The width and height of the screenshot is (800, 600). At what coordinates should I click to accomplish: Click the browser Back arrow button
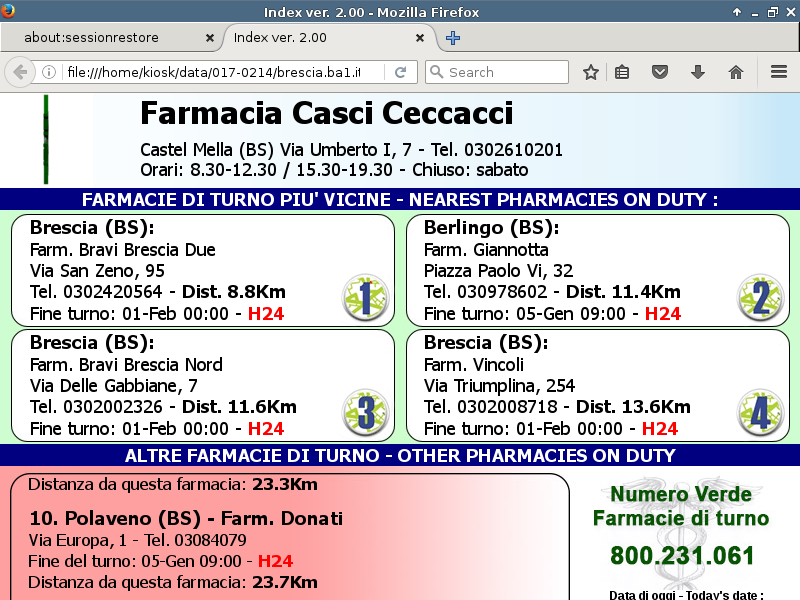pyautogui.click(x=19, y=72)
